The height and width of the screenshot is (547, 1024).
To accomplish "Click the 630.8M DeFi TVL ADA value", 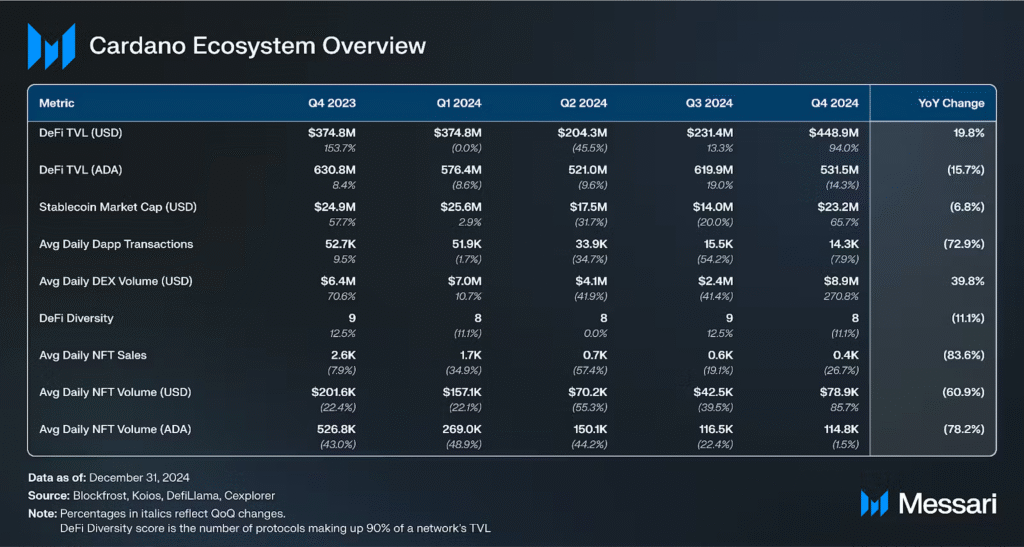I will point(335,170).
